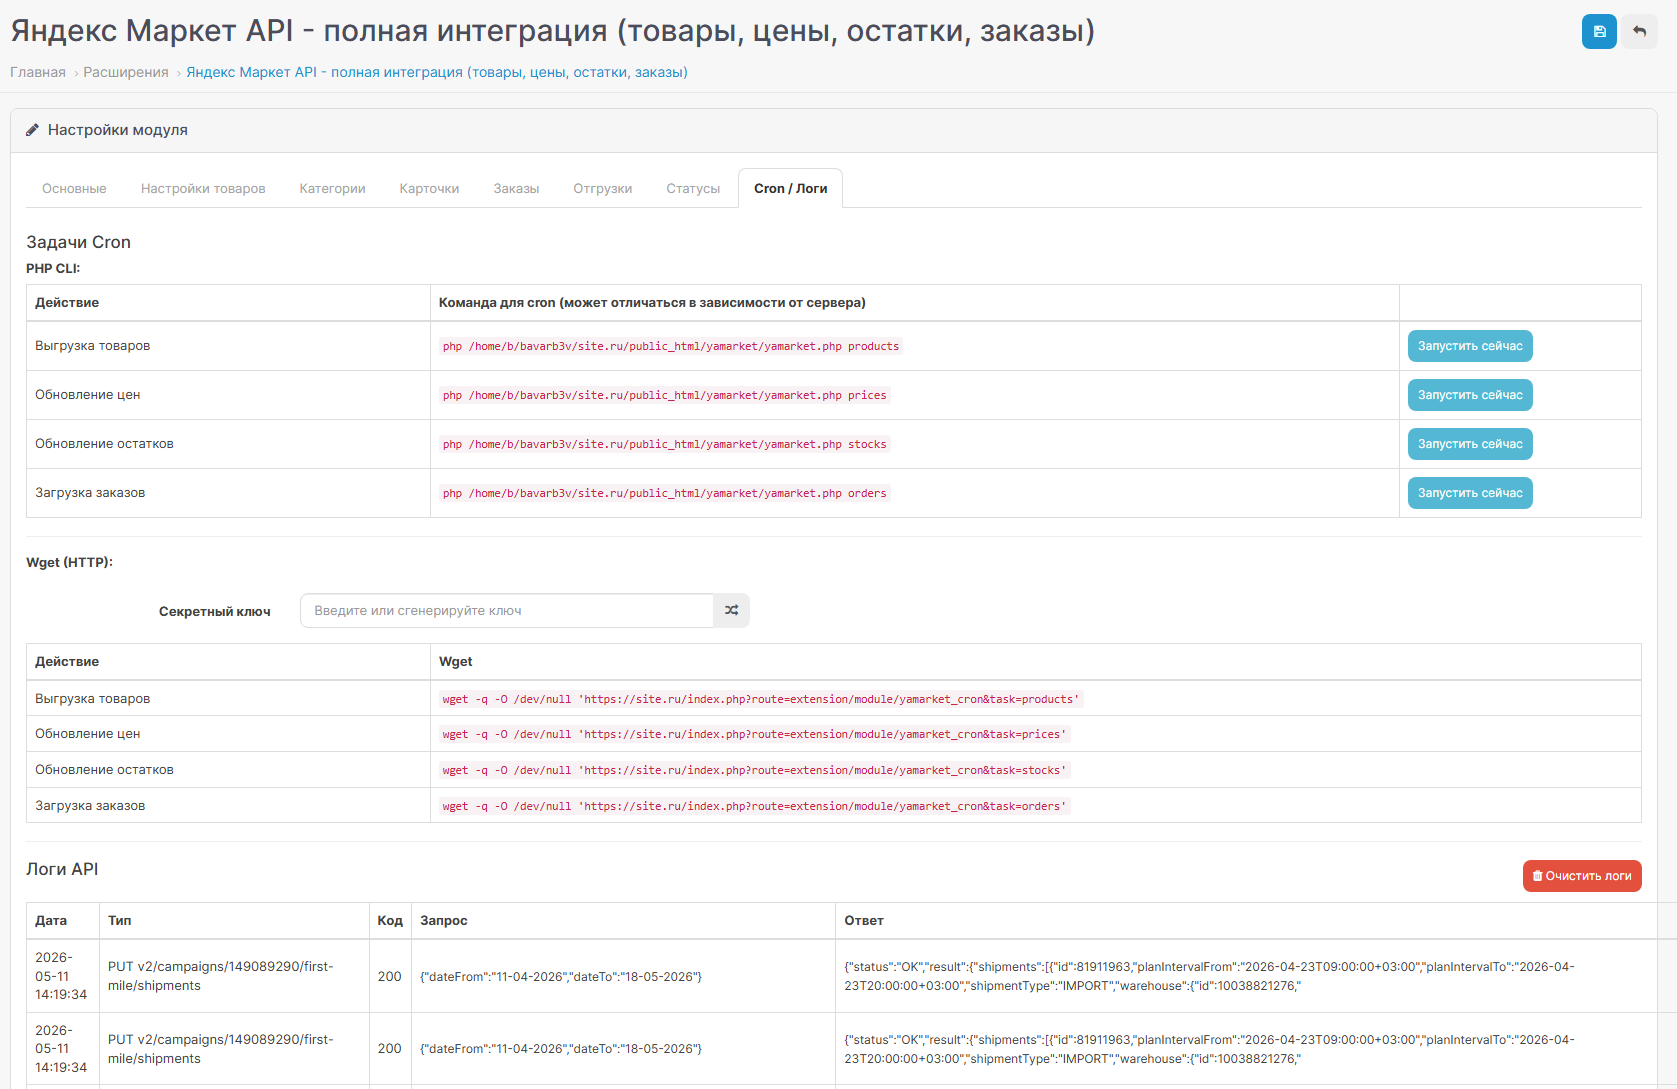Go to Главная breadcrumb link
Screen dimensions: 1677x1089
[x=38, y=72]
